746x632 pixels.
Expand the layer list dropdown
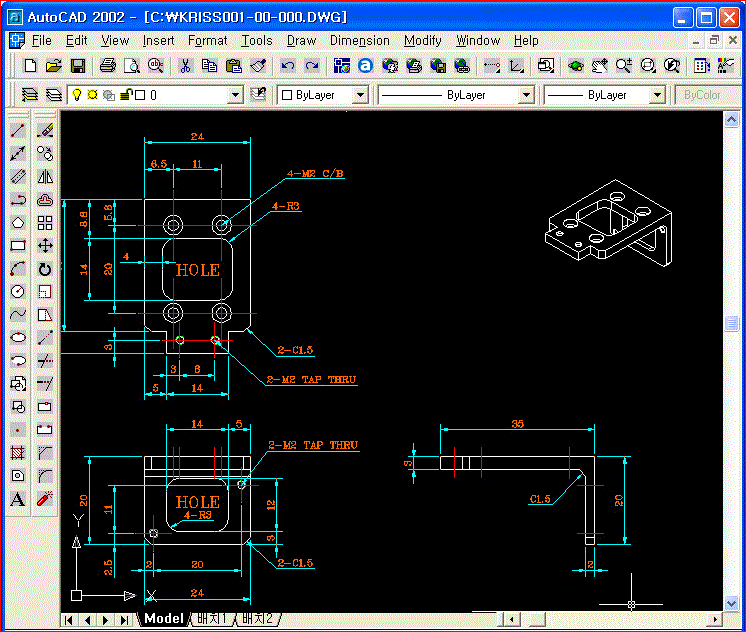[235, 95]
